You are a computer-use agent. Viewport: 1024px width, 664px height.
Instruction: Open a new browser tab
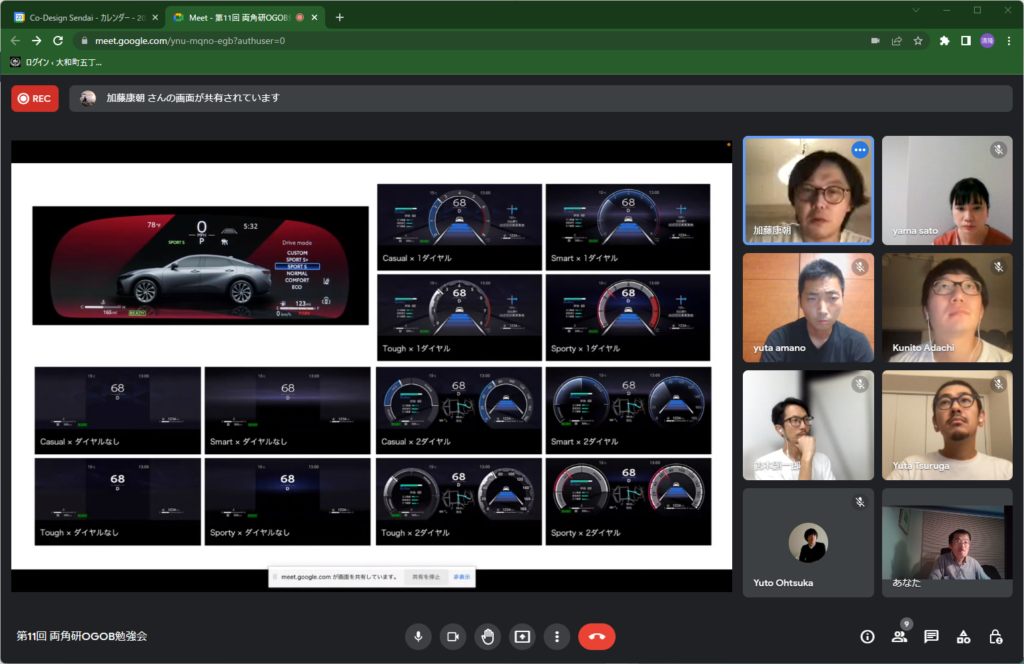pyautogui.click(x=340, y=17)
